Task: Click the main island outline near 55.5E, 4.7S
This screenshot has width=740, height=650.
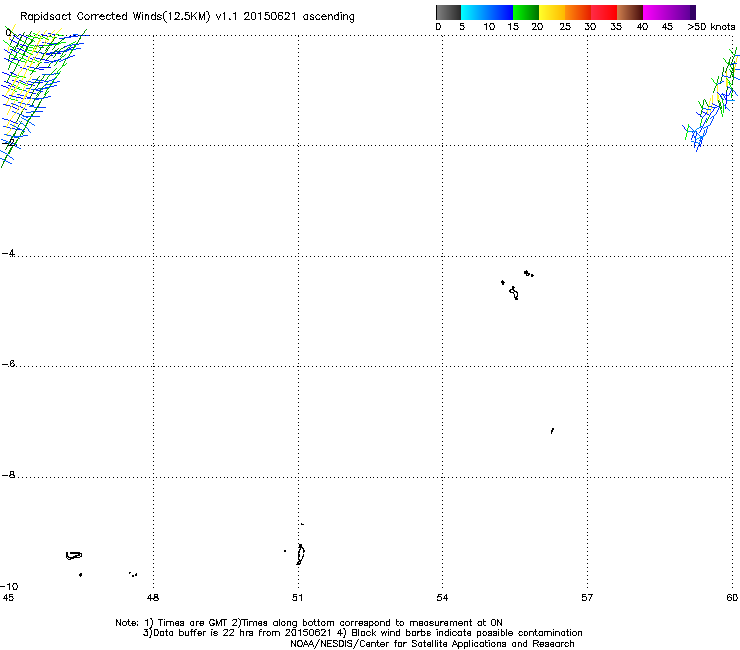Action: click(514, 293)
